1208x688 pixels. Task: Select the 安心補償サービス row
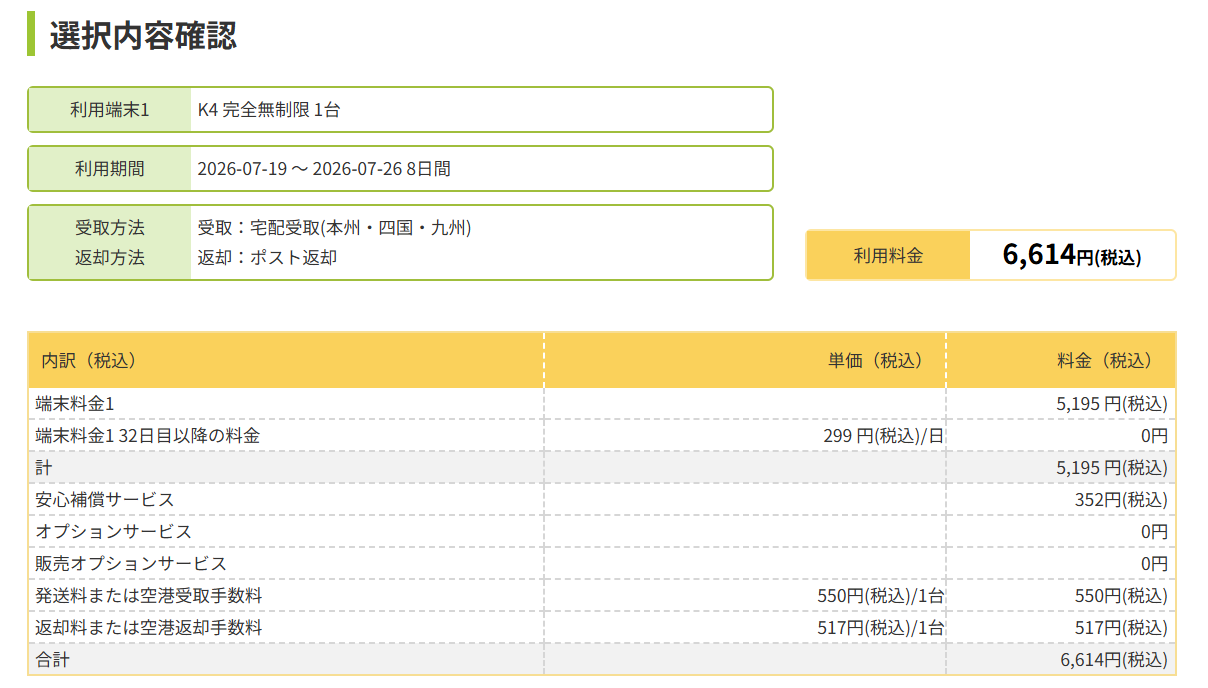point(602,500)
